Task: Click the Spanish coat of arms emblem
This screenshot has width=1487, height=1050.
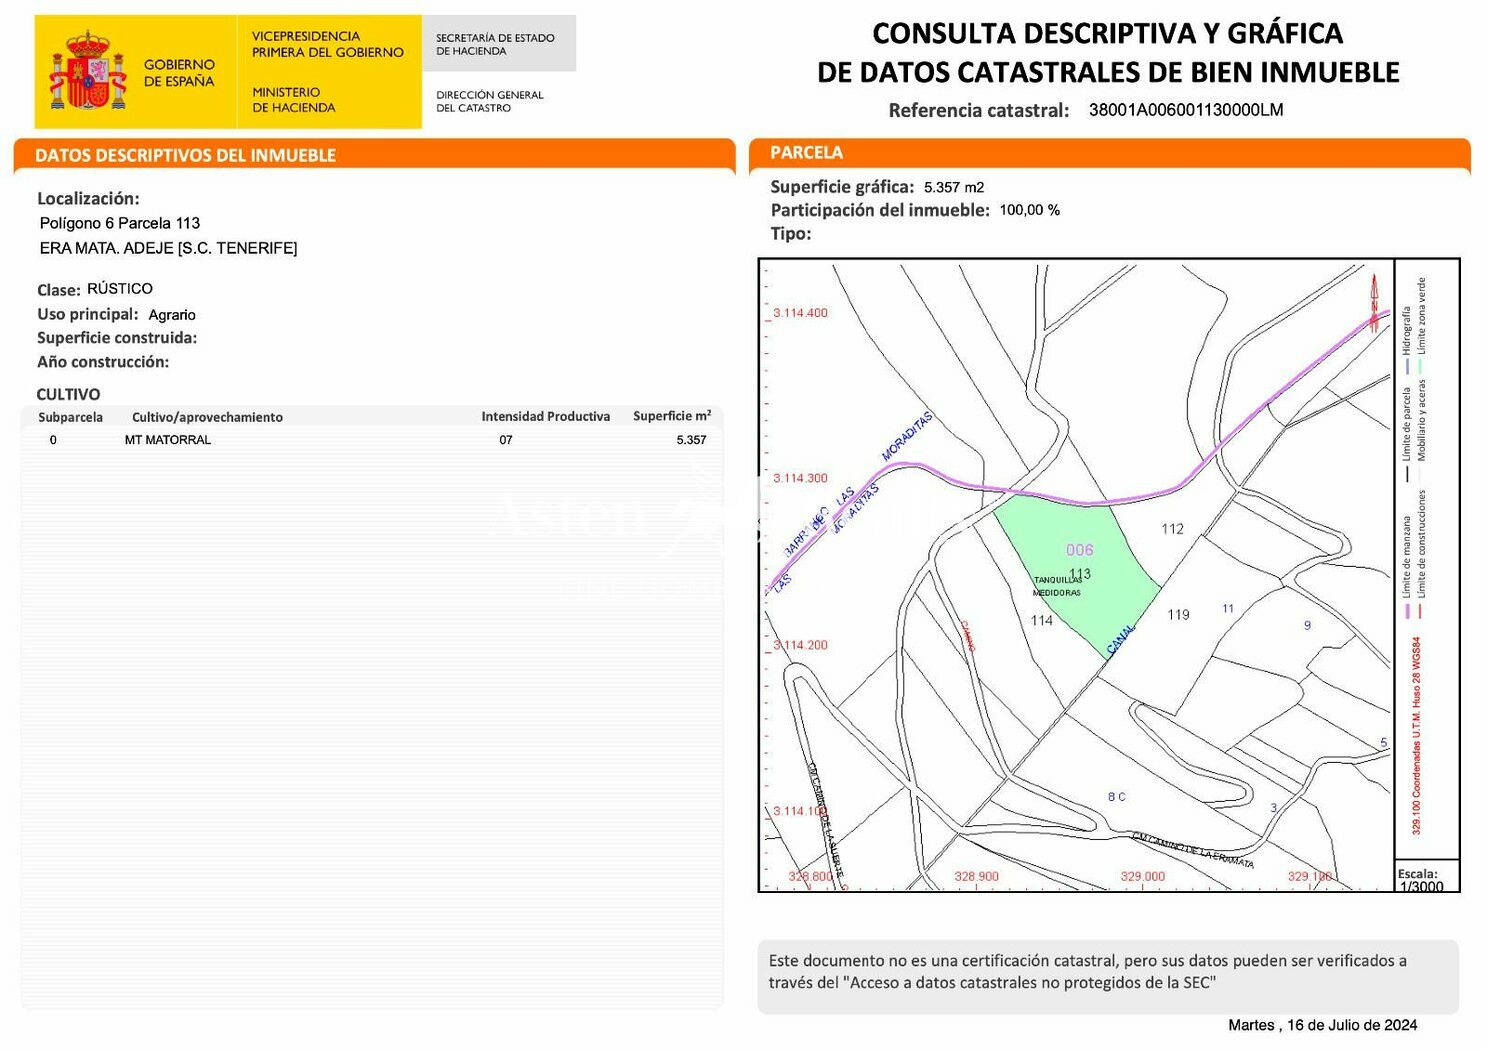Action: click(88, 71)
